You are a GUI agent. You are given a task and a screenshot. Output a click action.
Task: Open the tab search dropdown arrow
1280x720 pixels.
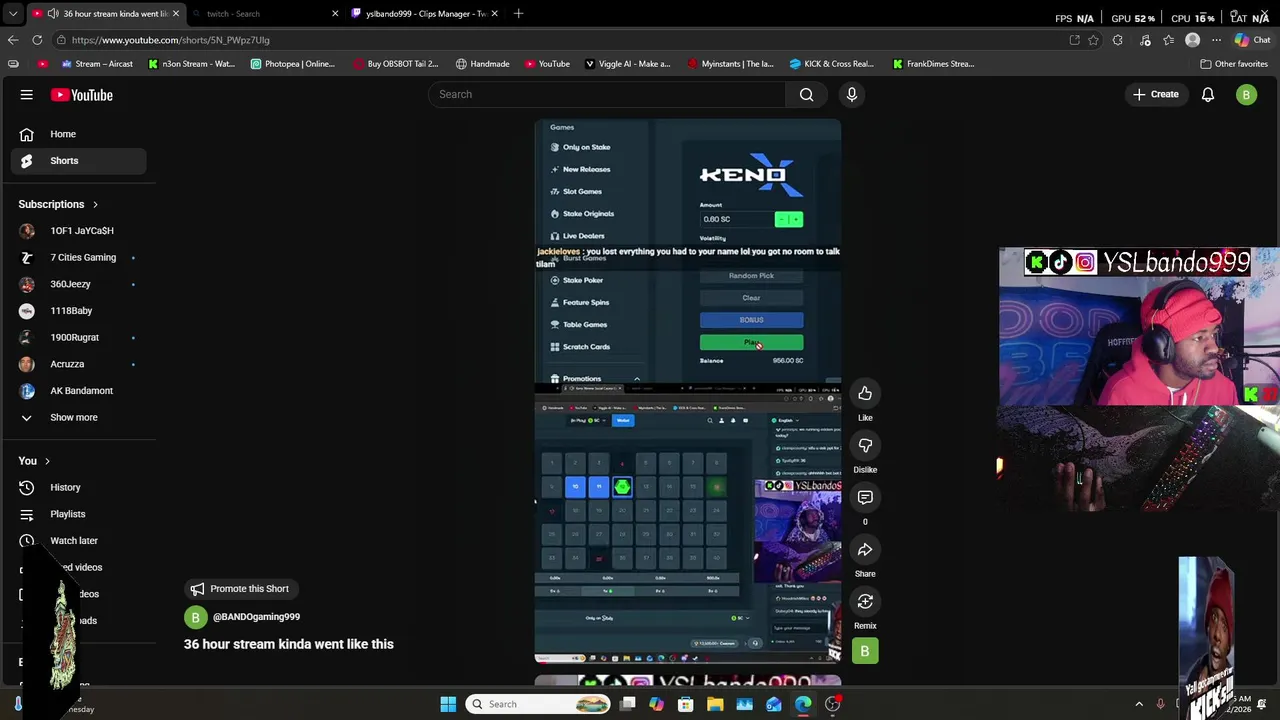coord(13,14)
